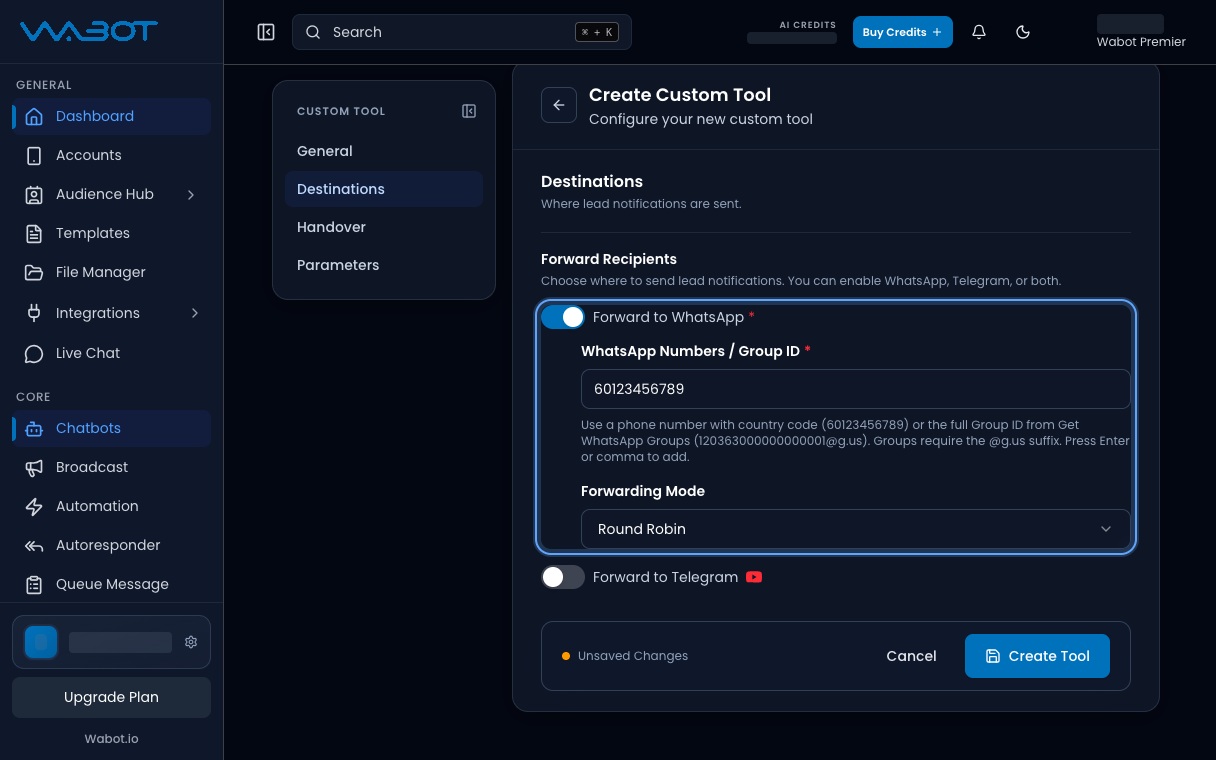Toggle dark mode moon icon
This screenshot has height=760, width=1216.
[1023, 32]
